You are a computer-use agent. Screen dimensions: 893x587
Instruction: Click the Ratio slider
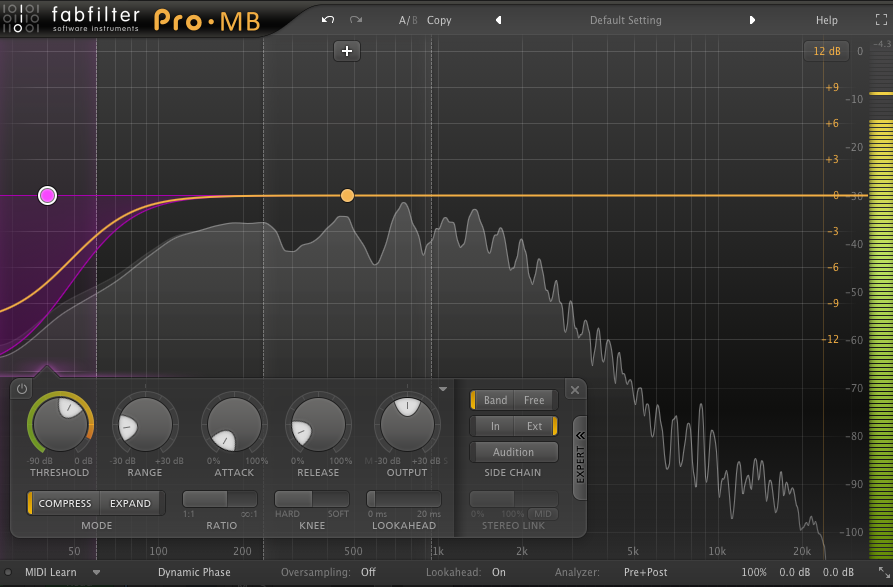(220, 499)
